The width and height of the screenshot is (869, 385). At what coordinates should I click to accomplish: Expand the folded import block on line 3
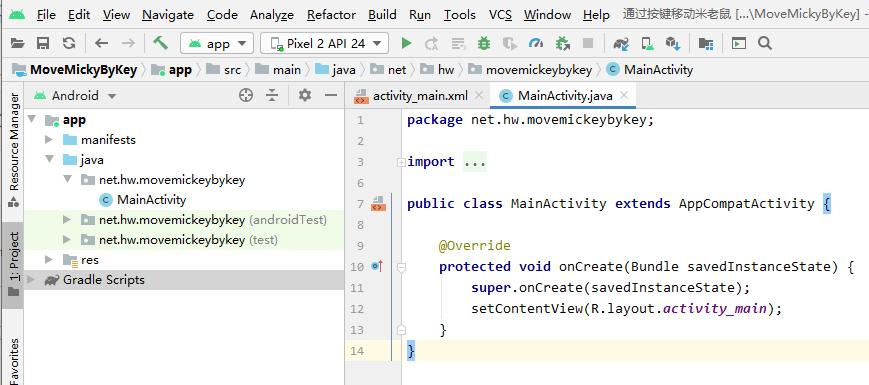click(401, 162)
